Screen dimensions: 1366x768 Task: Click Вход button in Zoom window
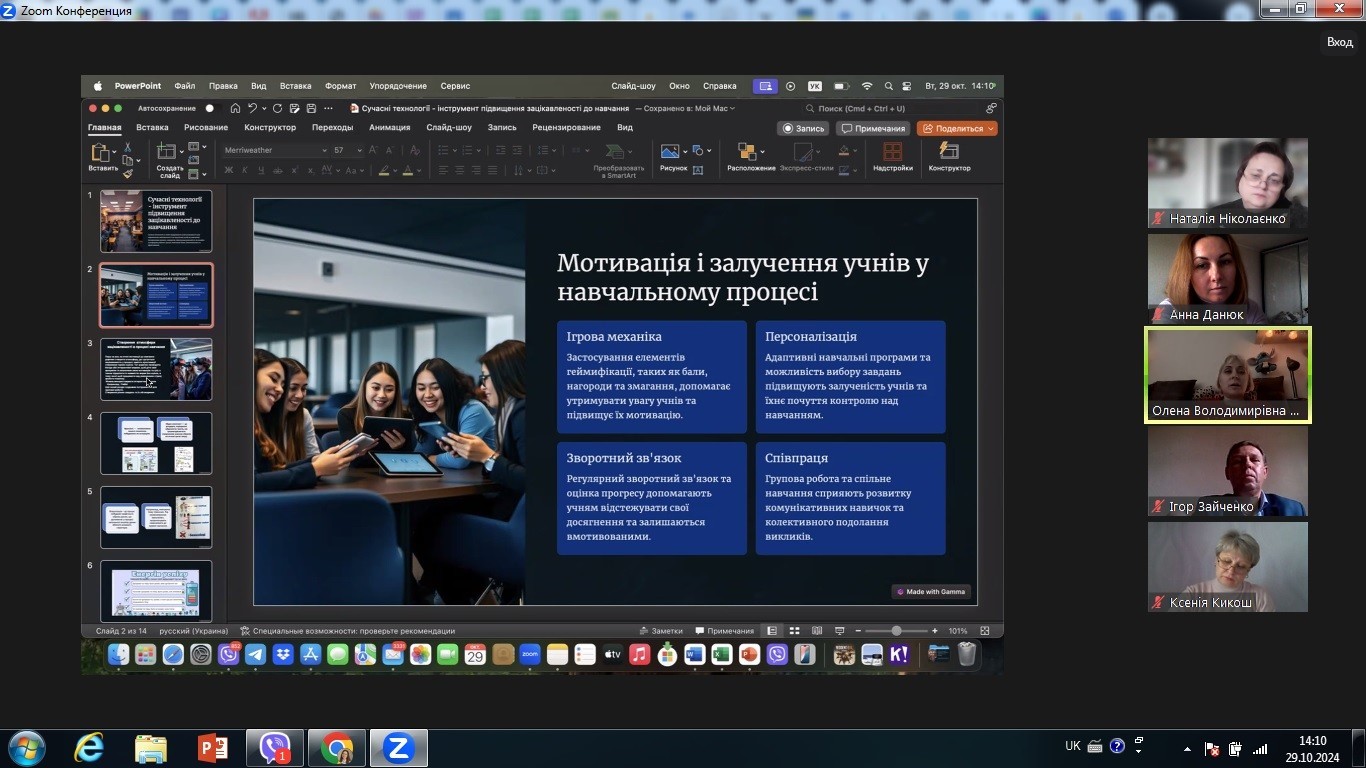(1340, 42)
